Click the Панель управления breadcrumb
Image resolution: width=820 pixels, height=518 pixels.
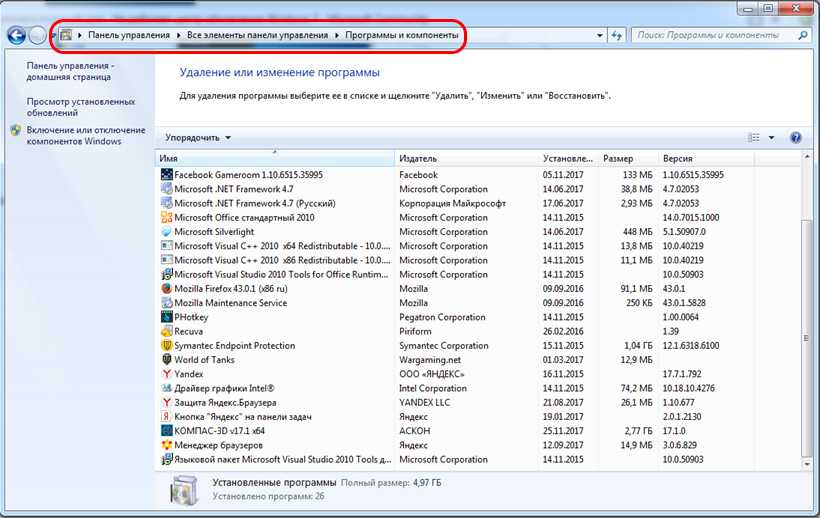[129, 35]
